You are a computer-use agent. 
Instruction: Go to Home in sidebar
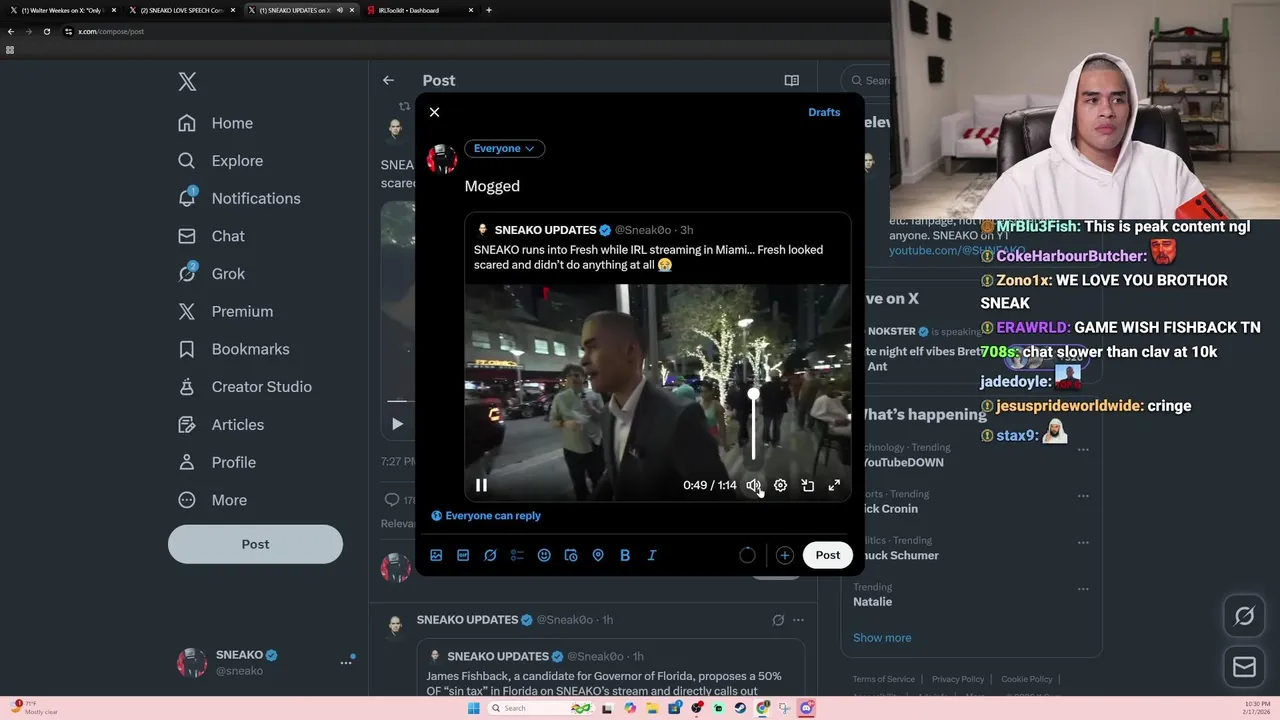216,123
